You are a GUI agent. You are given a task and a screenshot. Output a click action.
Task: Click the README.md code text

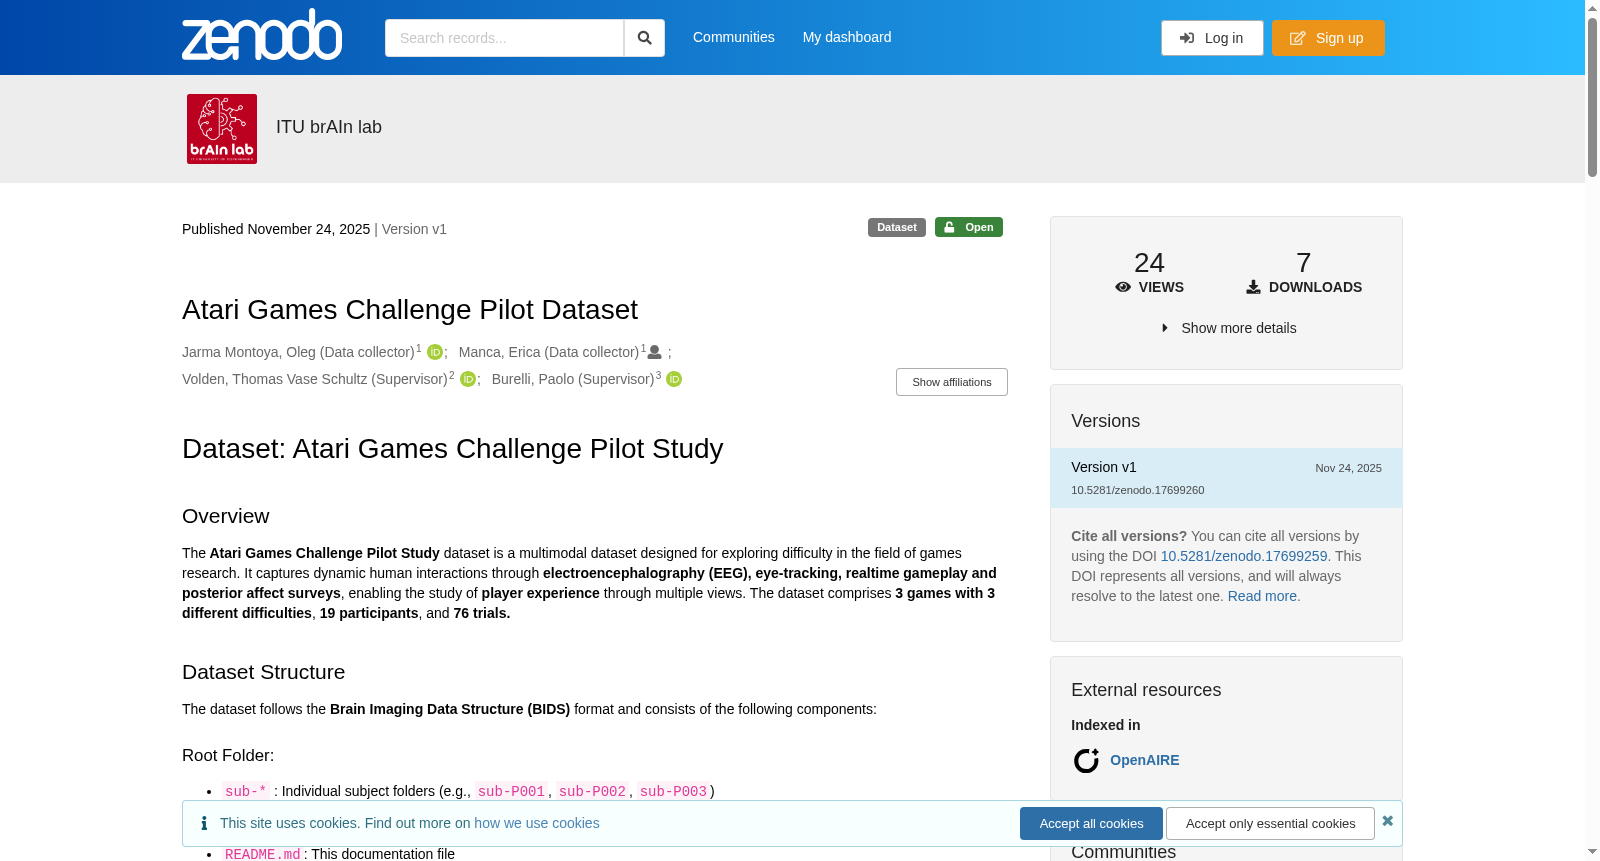coord(262,854)
